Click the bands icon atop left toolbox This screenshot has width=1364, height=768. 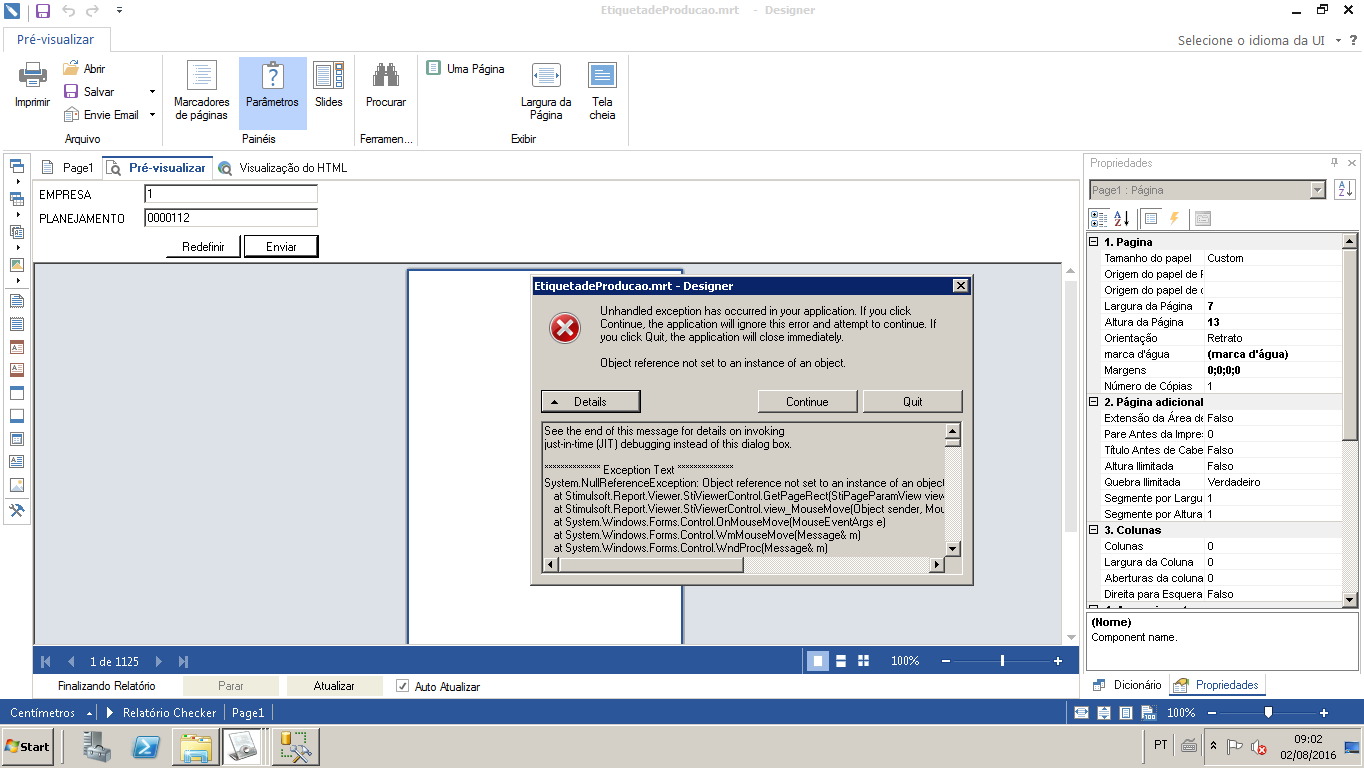tap(17, 166)
